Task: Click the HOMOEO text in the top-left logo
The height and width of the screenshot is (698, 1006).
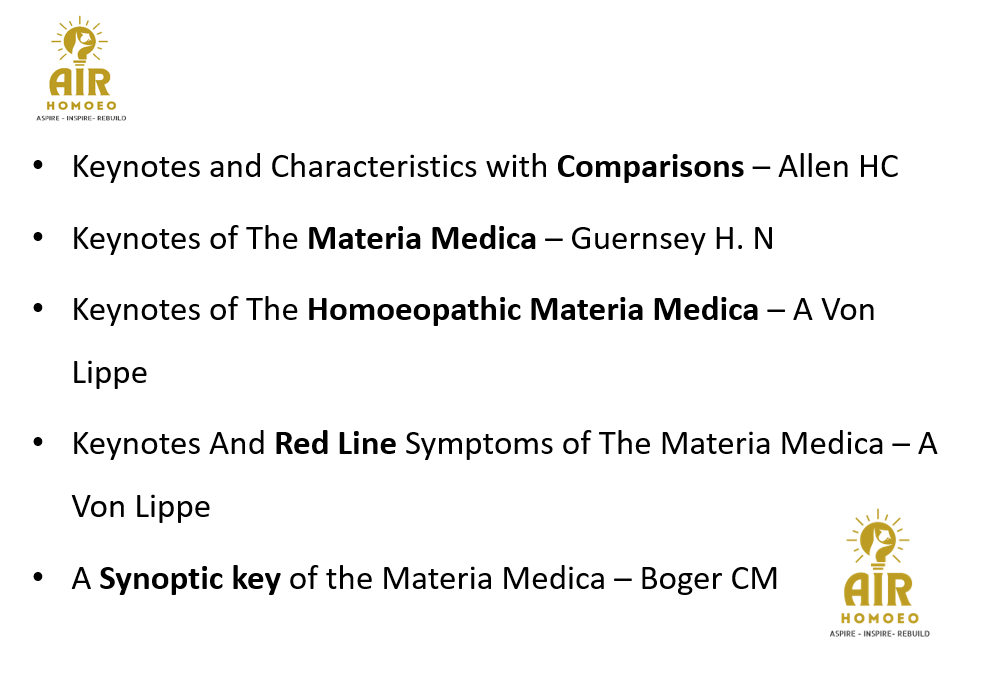Action: pos(81,104)
